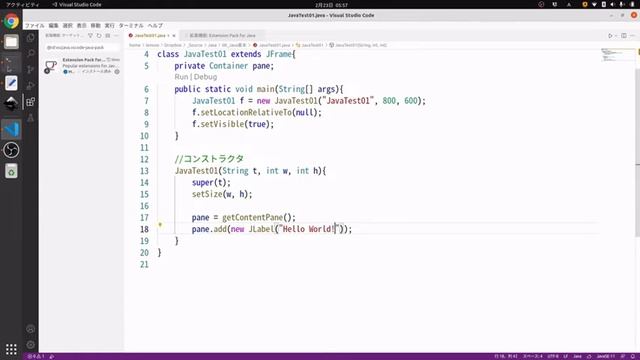Viewport: 640px width, 360px height.
Task: Open extensions view more actions menu
Action: [116, 36]
